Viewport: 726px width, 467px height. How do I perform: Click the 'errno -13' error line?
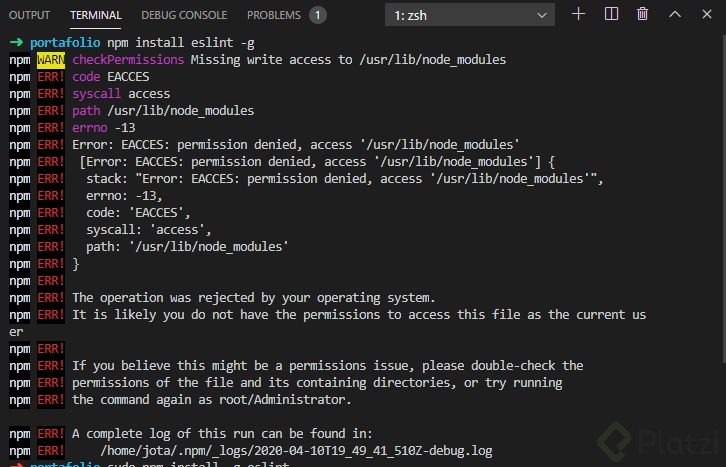(x=105, y=128)
